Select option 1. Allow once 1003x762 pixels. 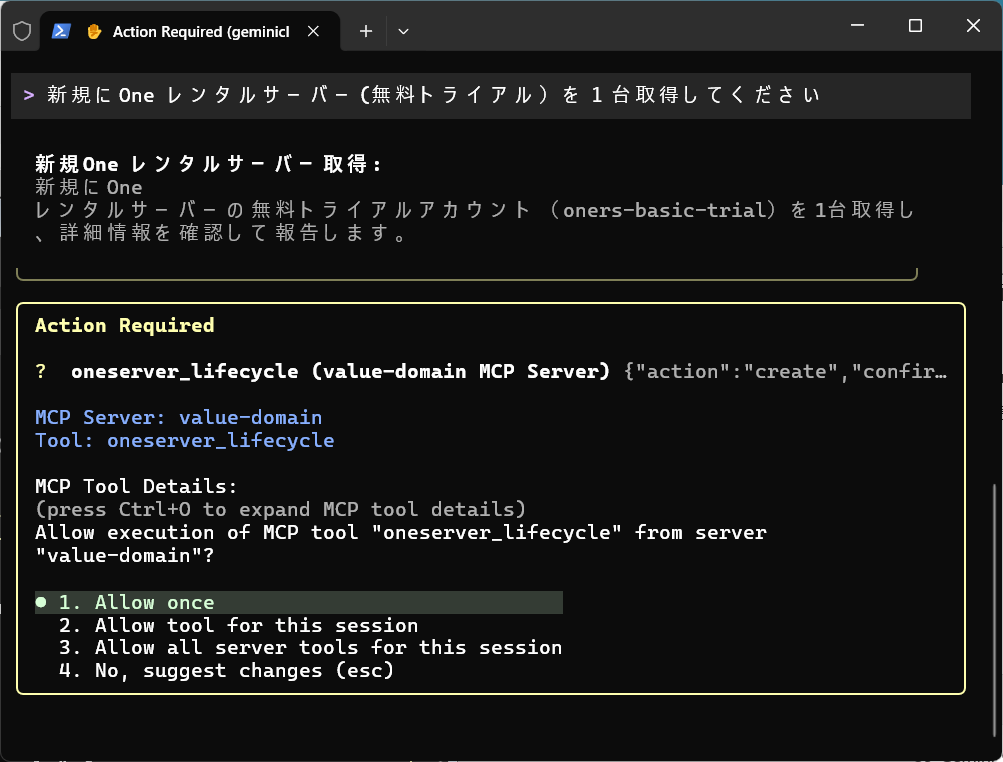point(299,602)
